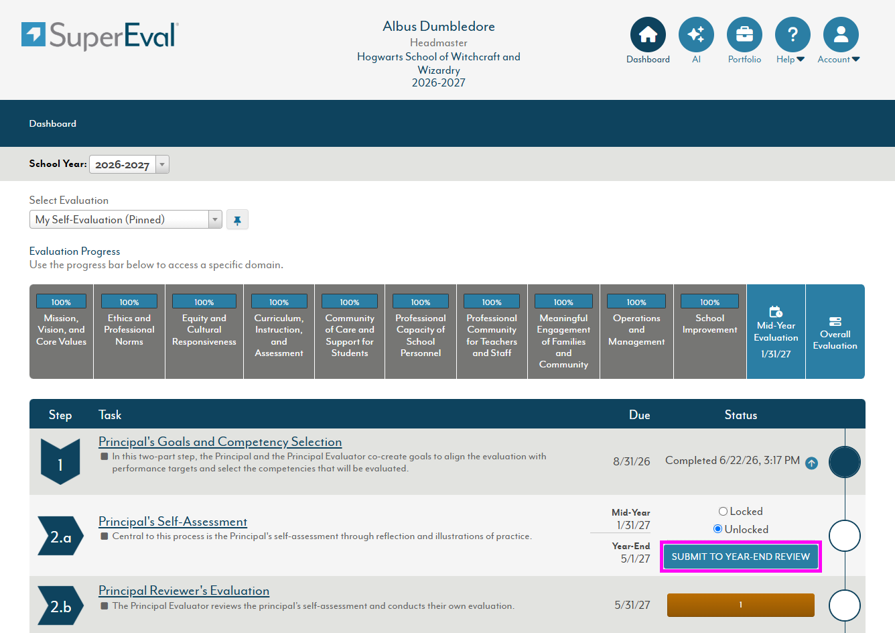This screenshot has width=895, height=633.
Task: Click the pin evaluation icon button
Action: point(237,220)
